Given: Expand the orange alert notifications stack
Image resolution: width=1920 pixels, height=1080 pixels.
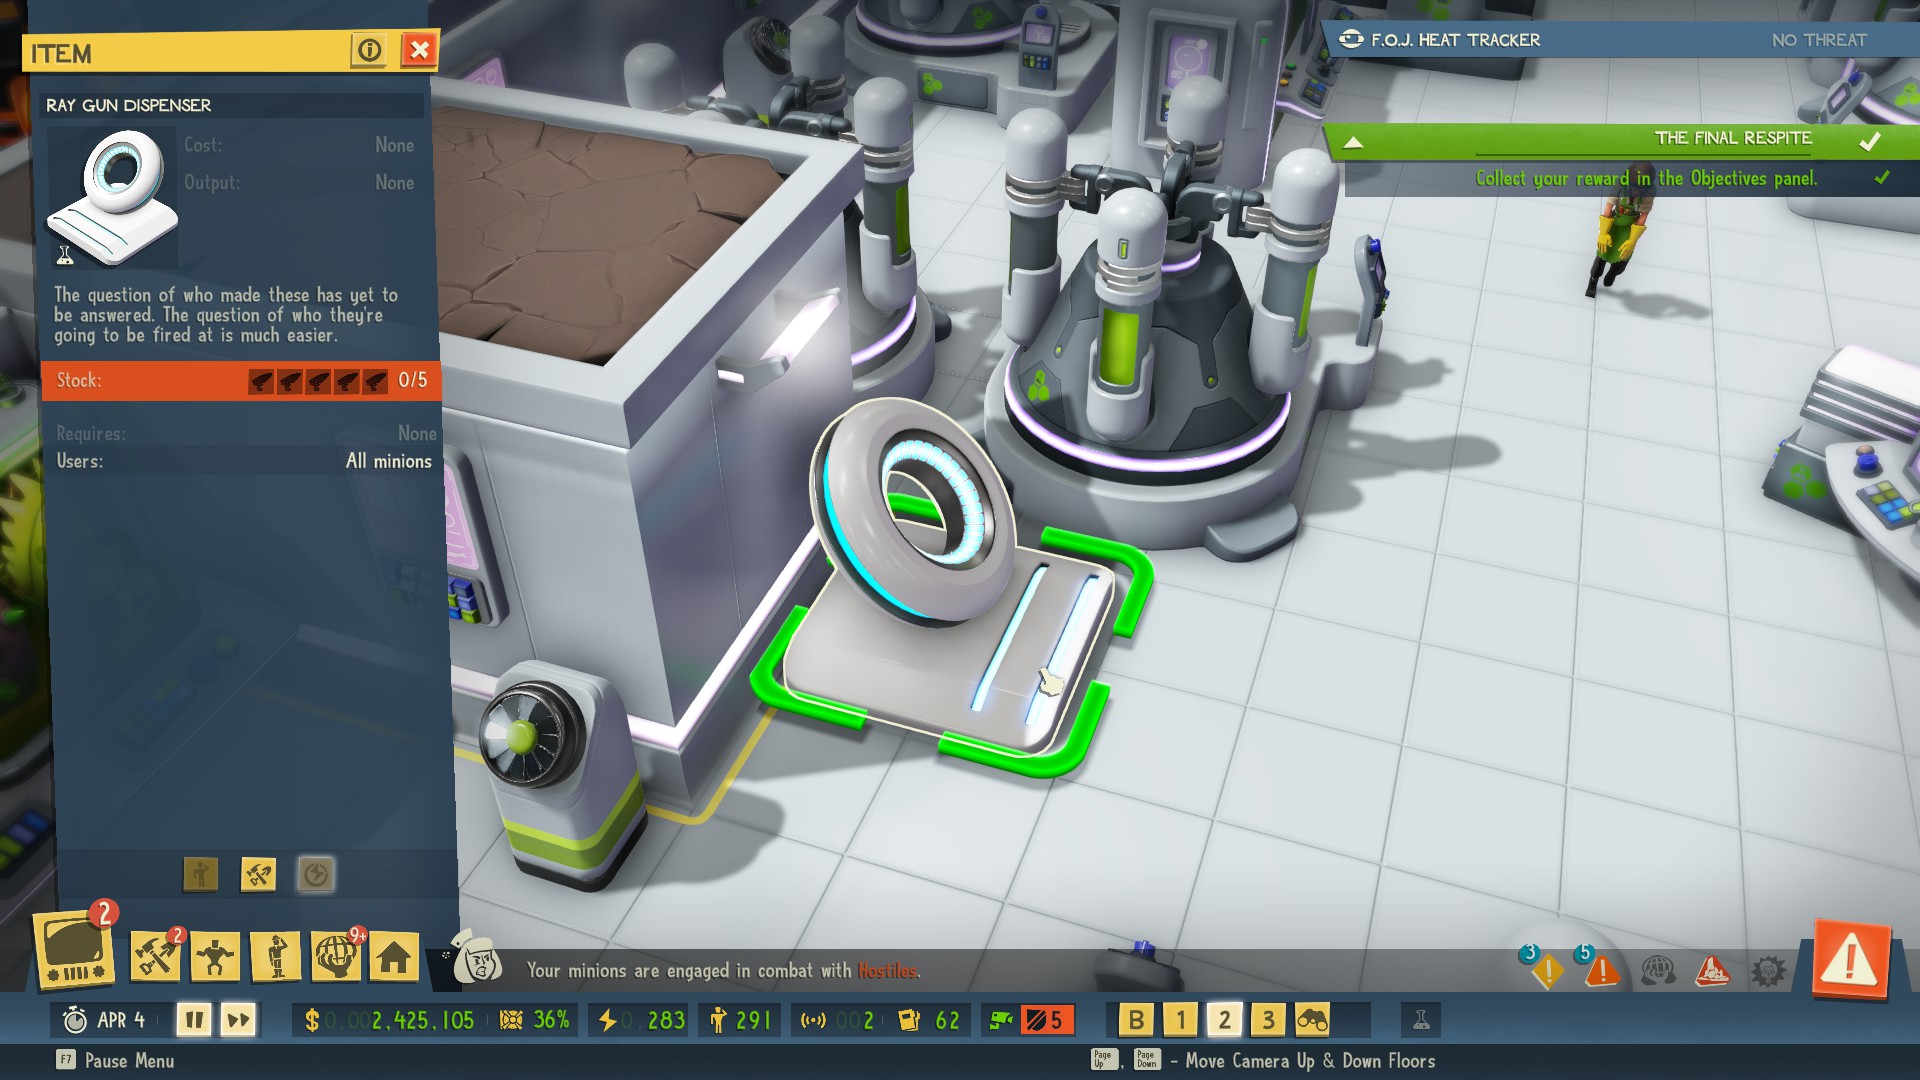Looking at the screenshot, I should 1601,970.
